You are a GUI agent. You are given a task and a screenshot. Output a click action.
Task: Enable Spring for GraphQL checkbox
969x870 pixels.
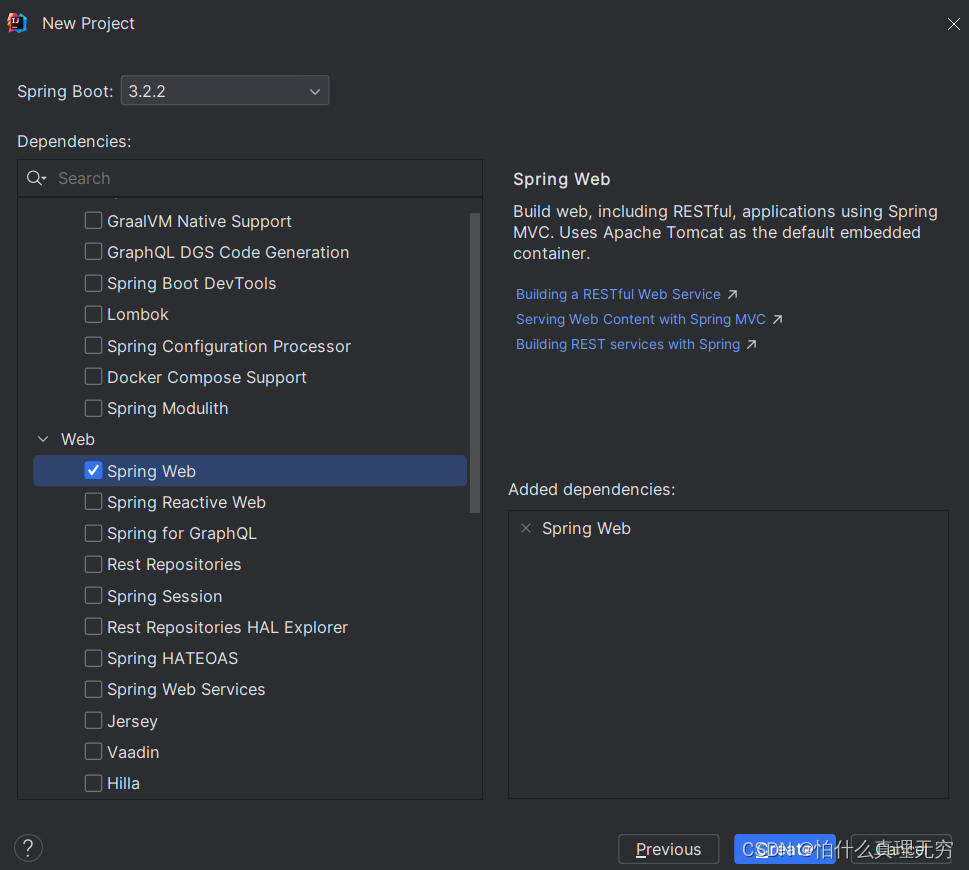click(93, 533)
